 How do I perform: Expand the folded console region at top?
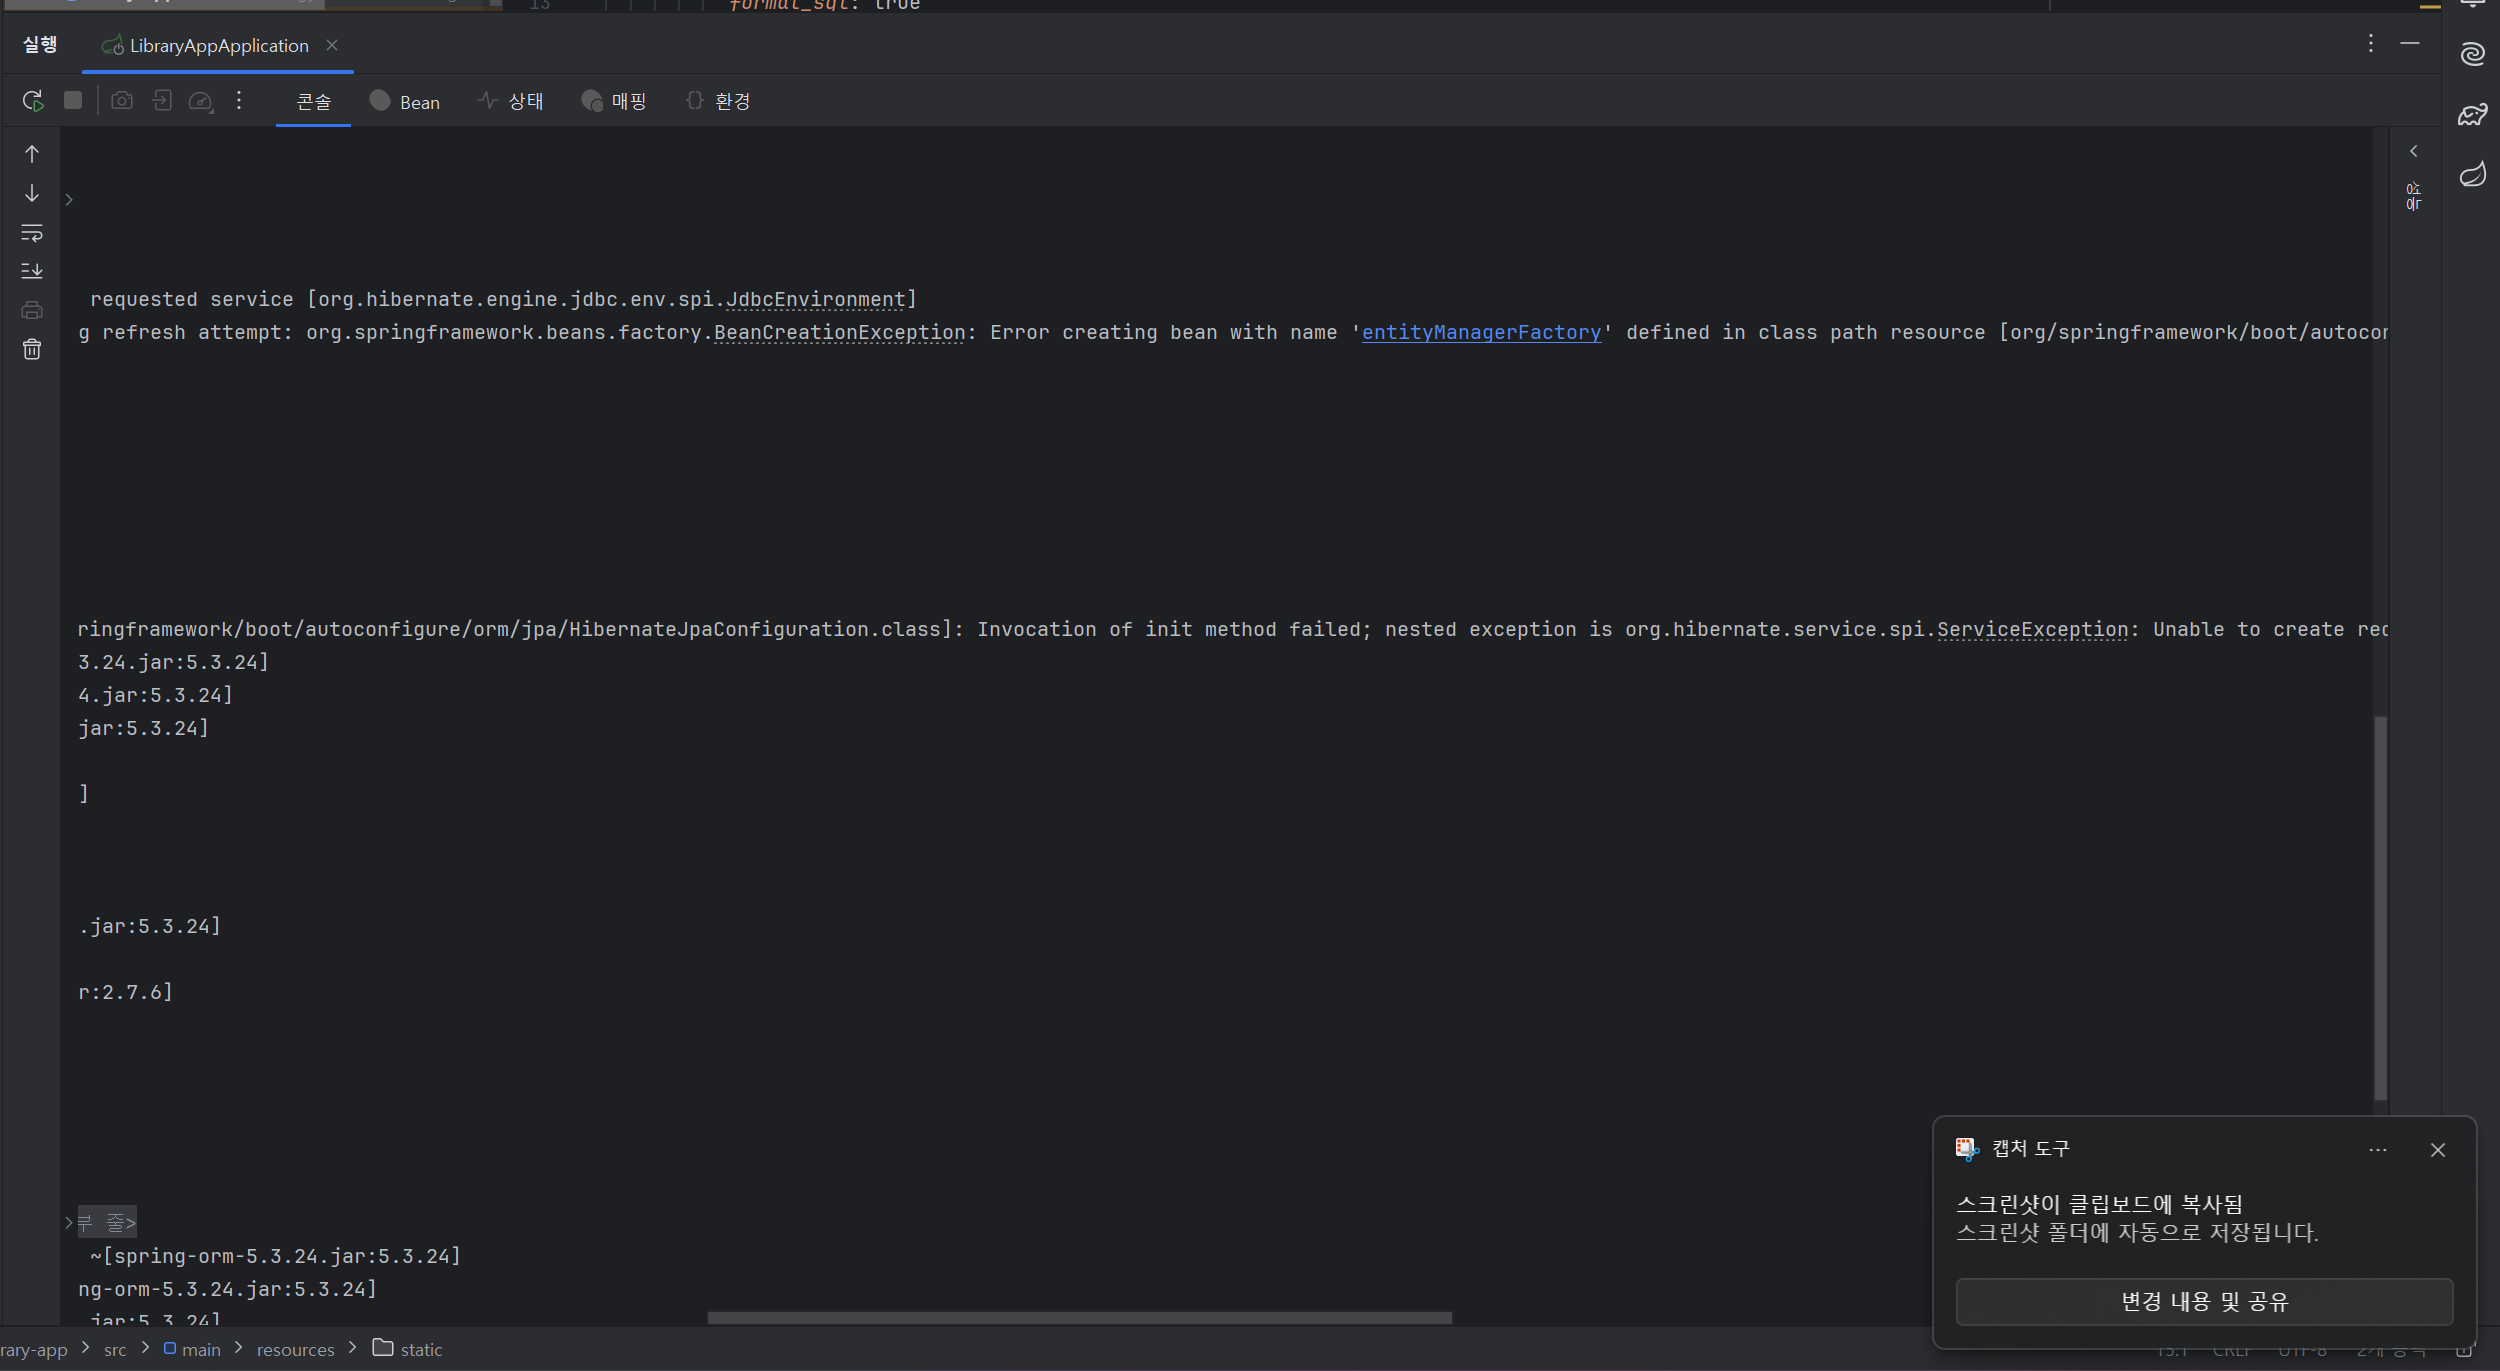(69, 200)
